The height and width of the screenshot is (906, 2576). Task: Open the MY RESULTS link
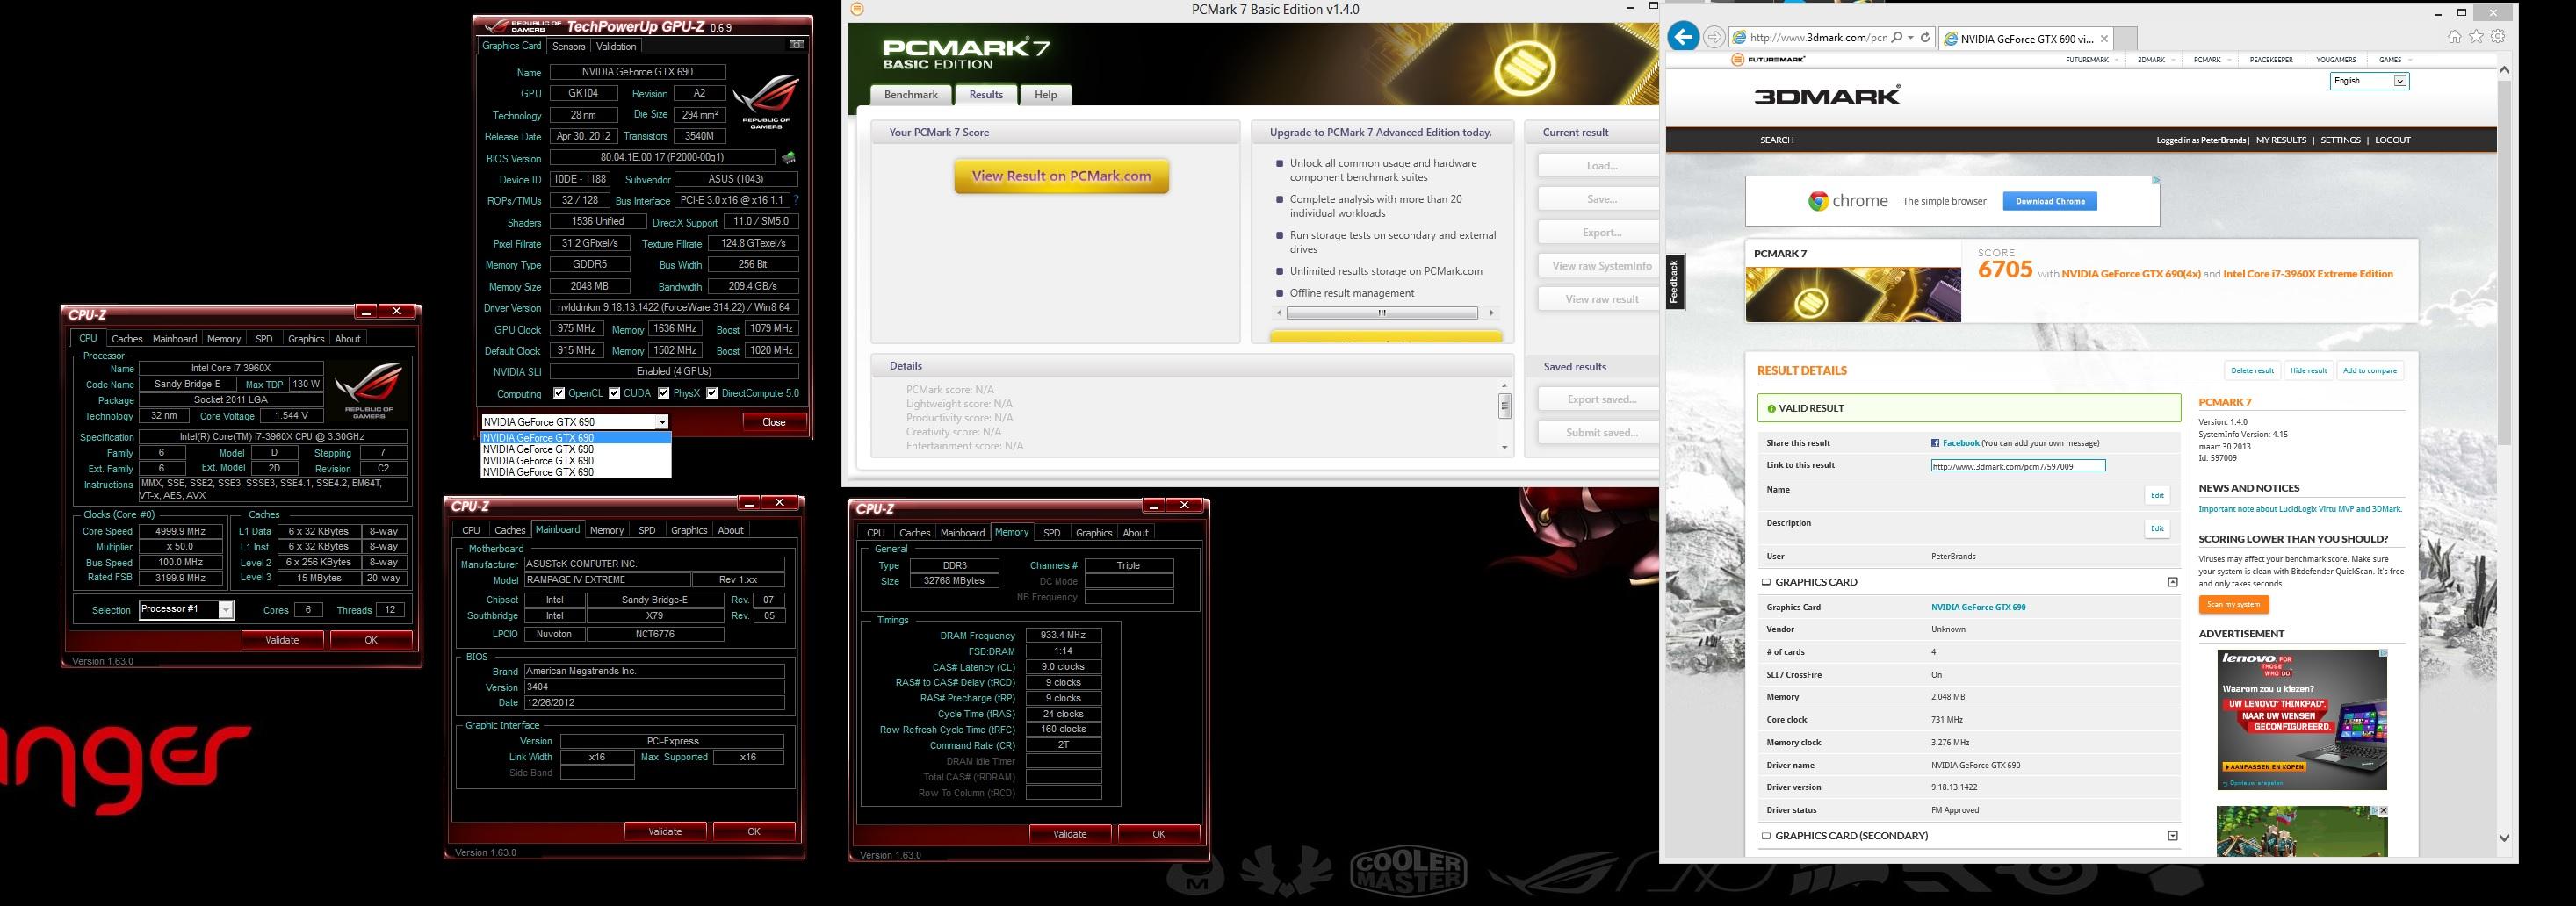pyautogui.click(x=2281, y=140)
